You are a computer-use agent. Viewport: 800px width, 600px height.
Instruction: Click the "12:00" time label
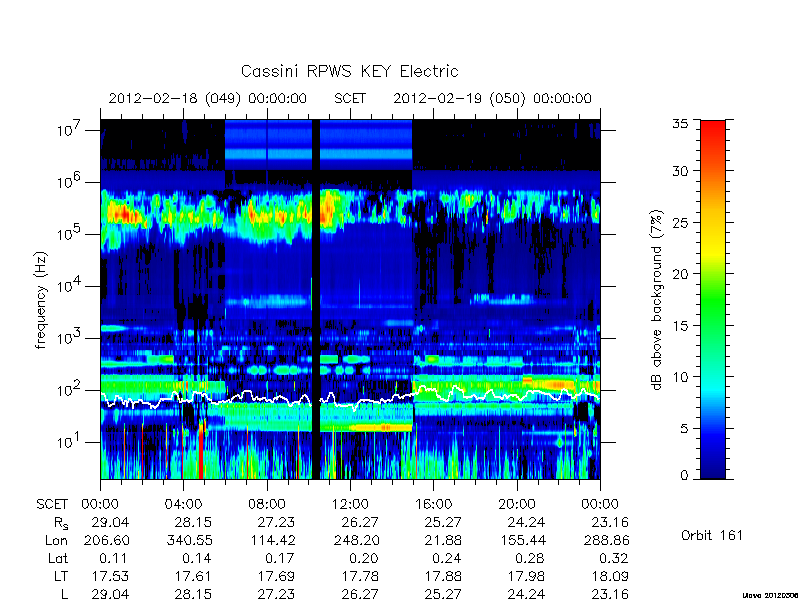tap(350, 504)
